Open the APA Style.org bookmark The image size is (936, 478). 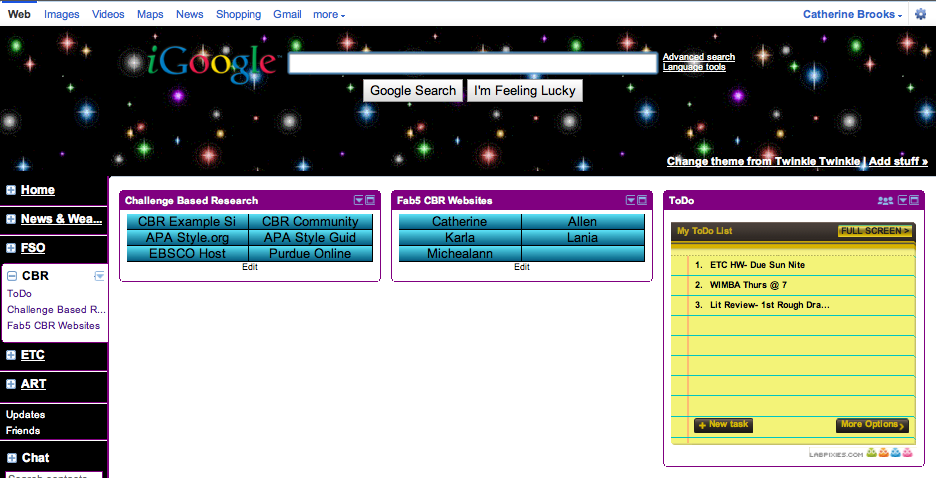pyautogui.click(x=187, y=238)
